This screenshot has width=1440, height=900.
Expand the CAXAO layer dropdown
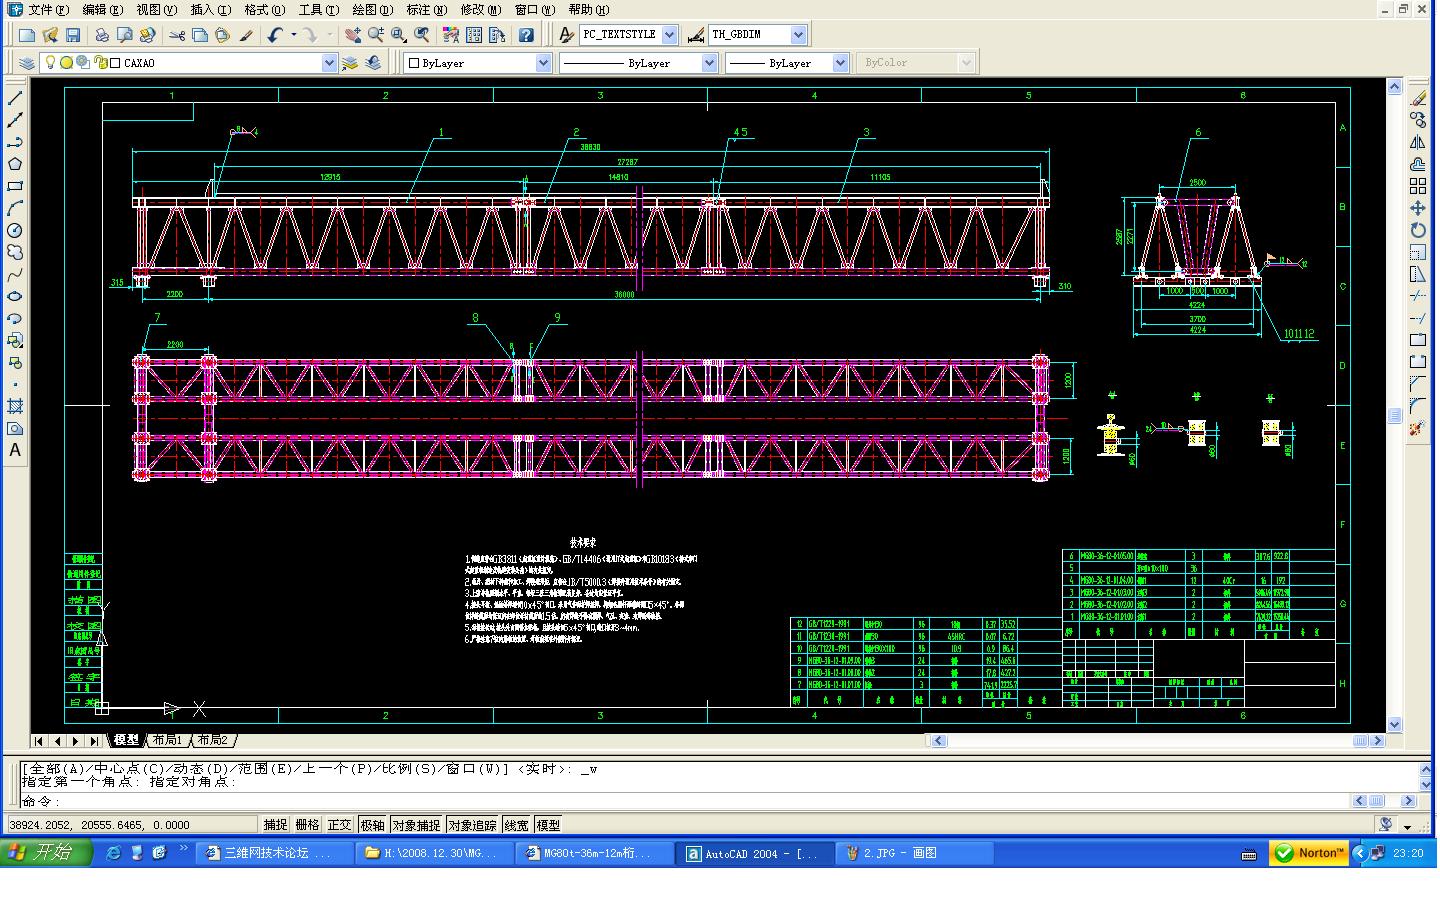click(x=329, y=63)
